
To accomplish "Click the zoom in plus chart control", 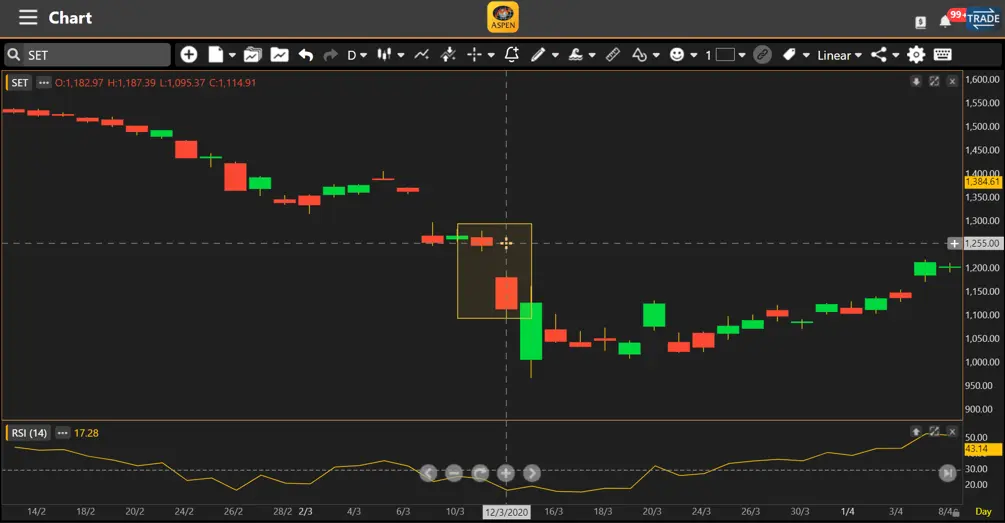I will click(x=506, y=473).
